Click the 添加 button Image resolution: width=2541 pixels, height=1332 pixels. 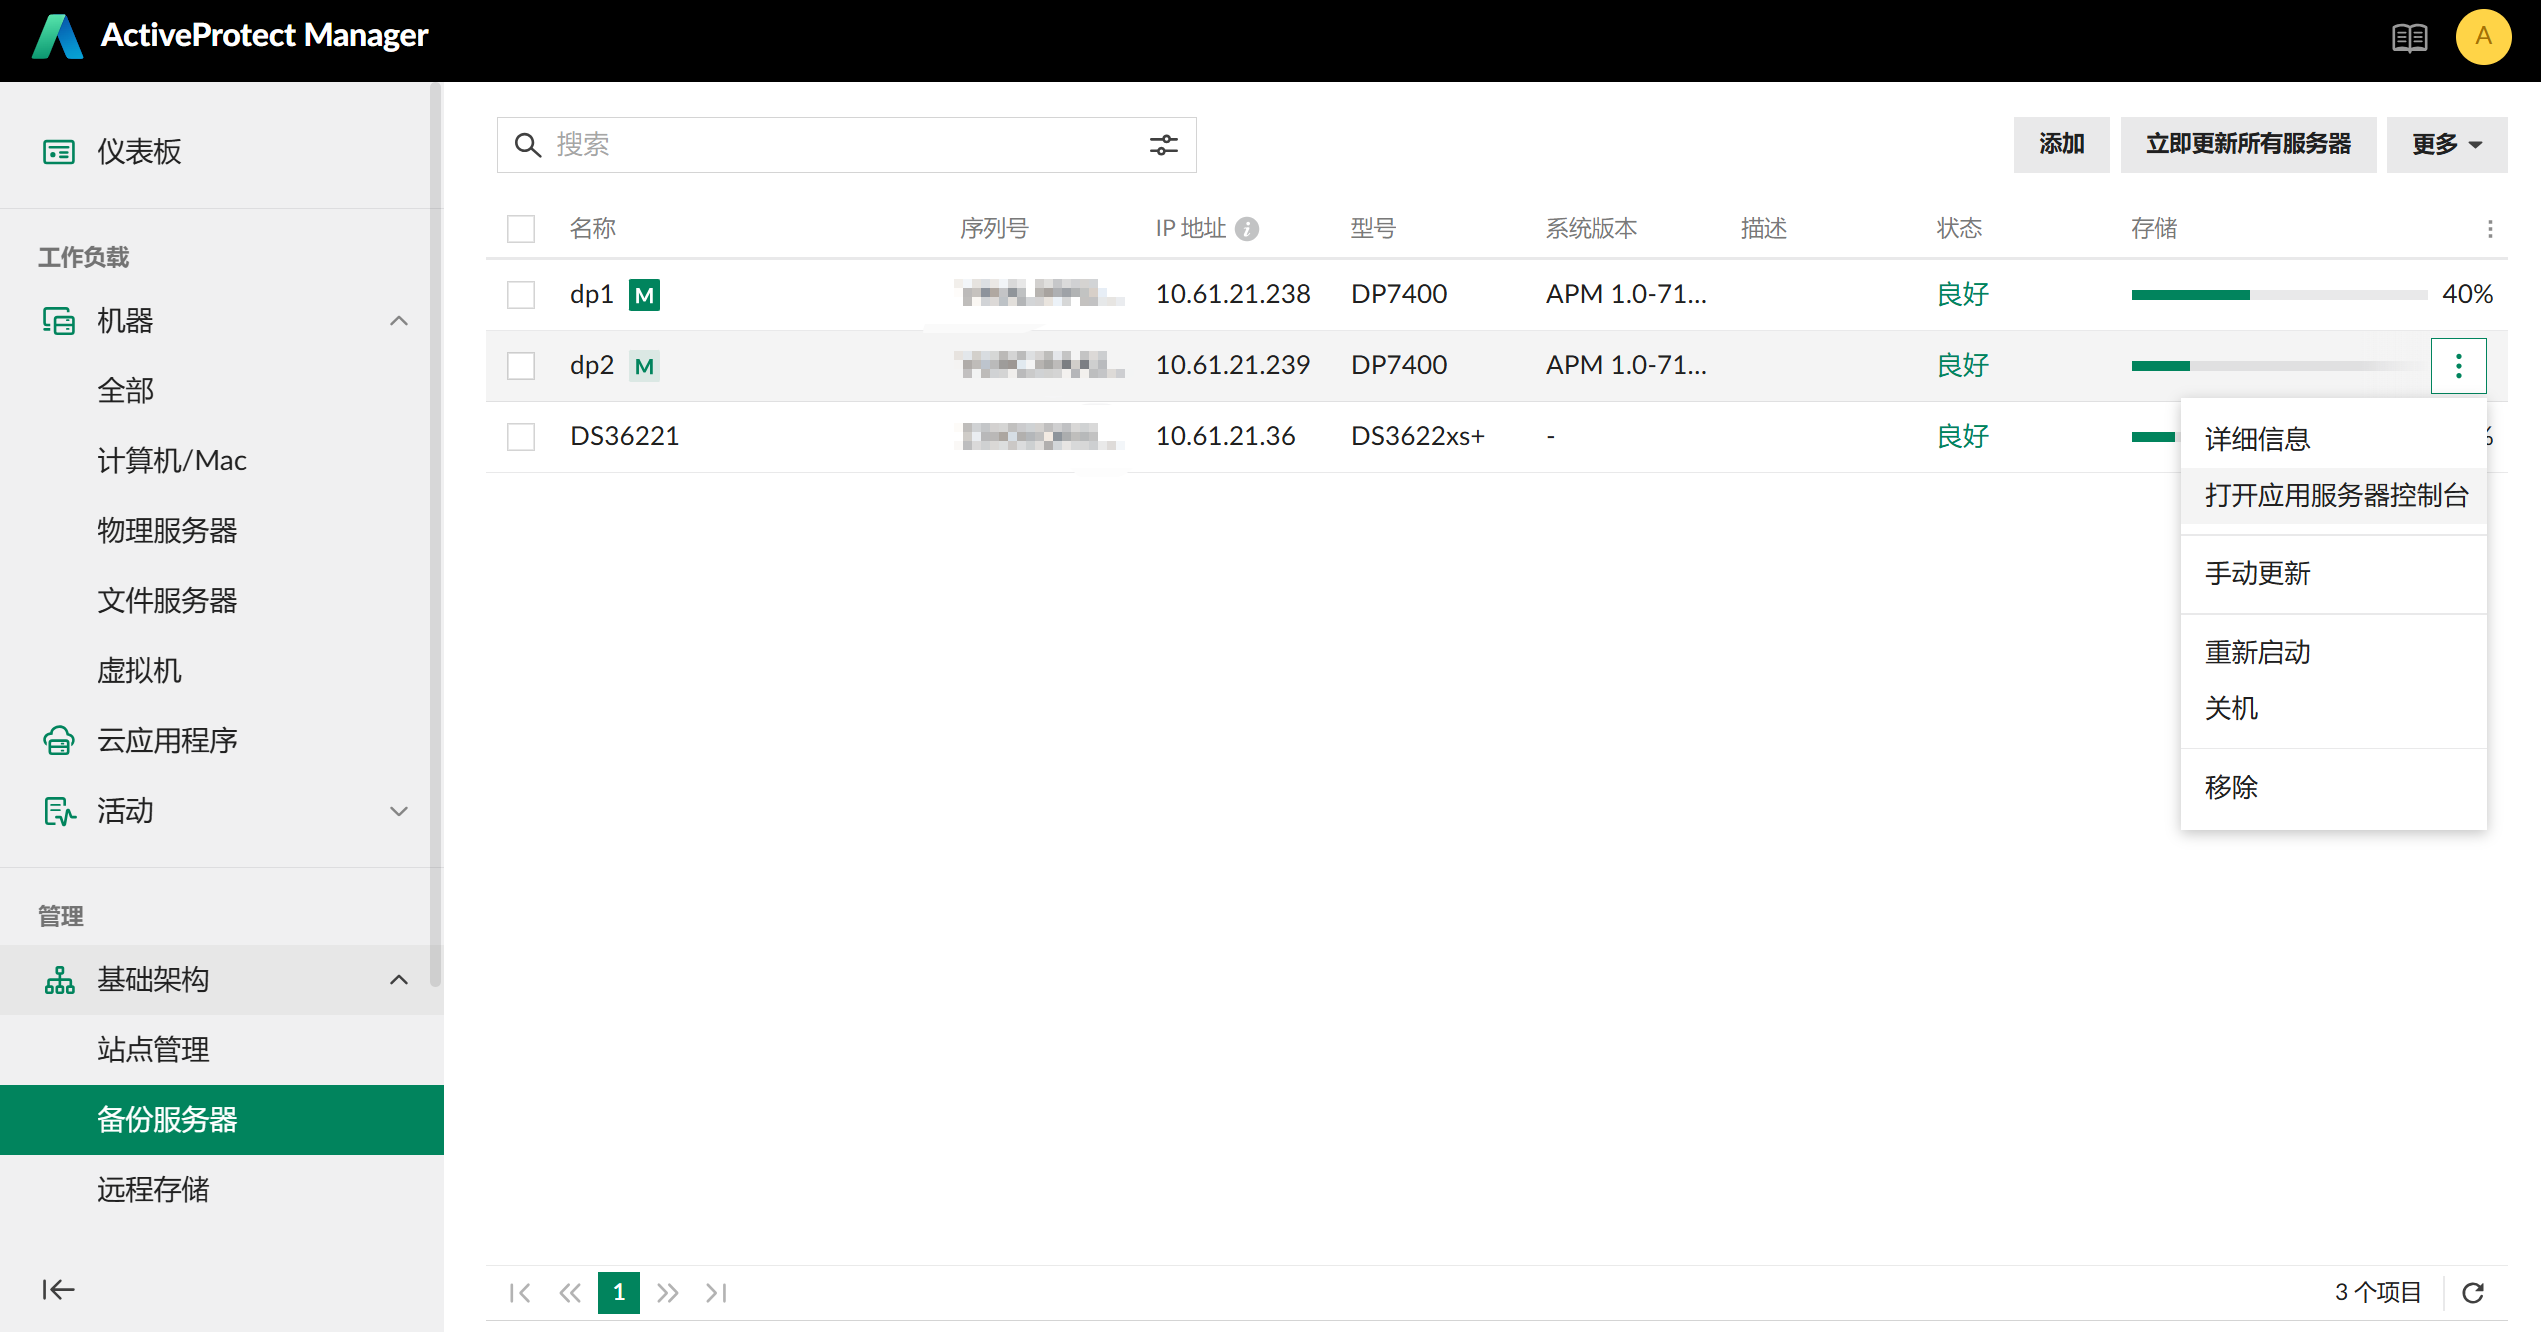(2061, 145)
